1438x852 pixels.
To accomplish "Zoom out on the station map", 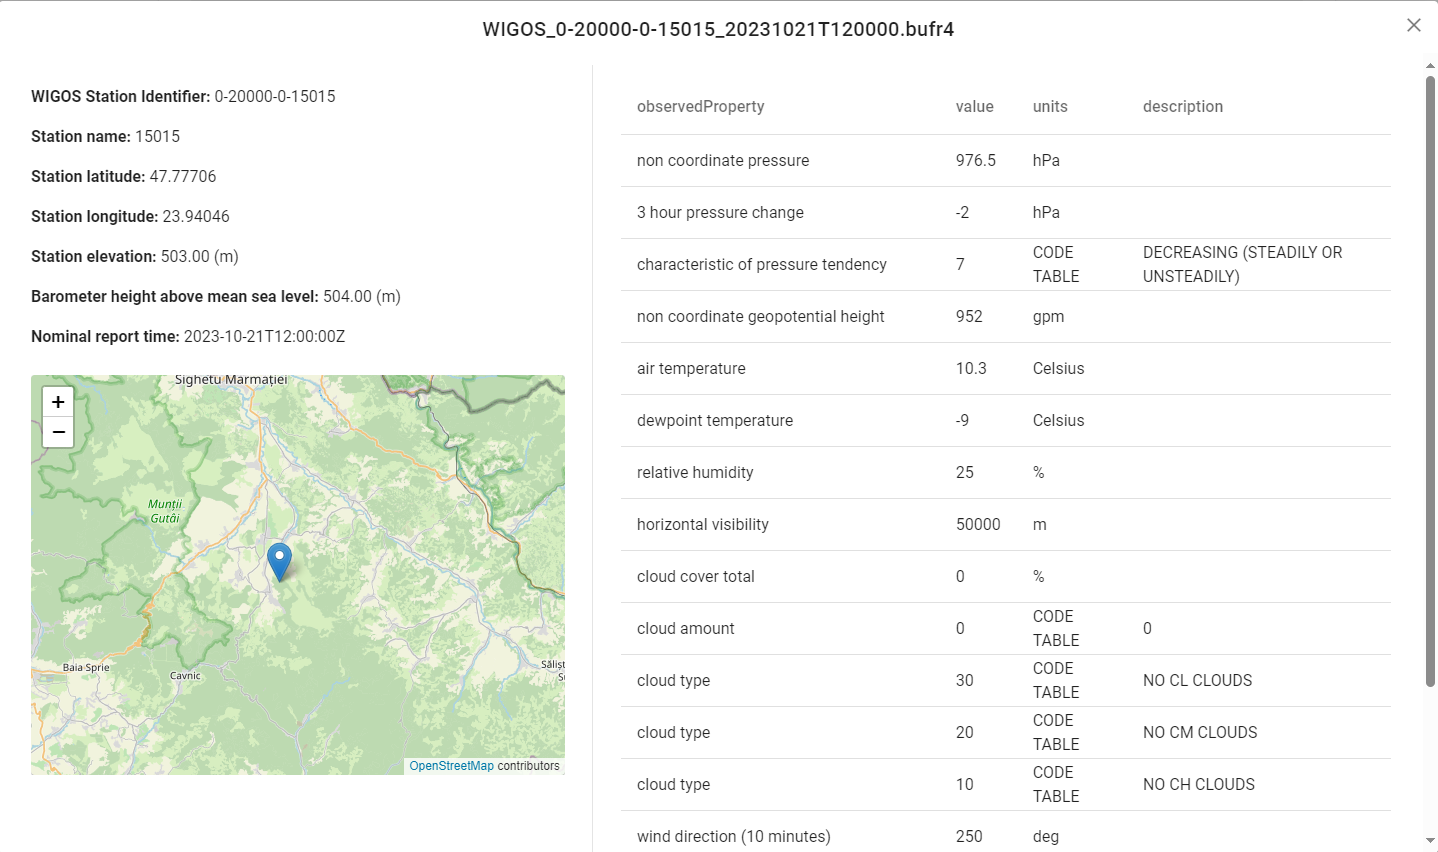I will pos(58,432).
